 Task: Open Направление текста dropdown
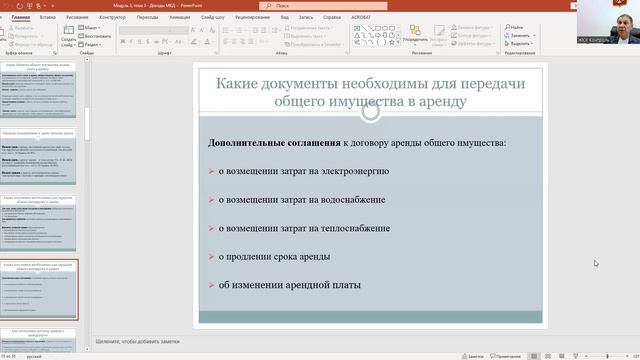(x=309, y=28)
